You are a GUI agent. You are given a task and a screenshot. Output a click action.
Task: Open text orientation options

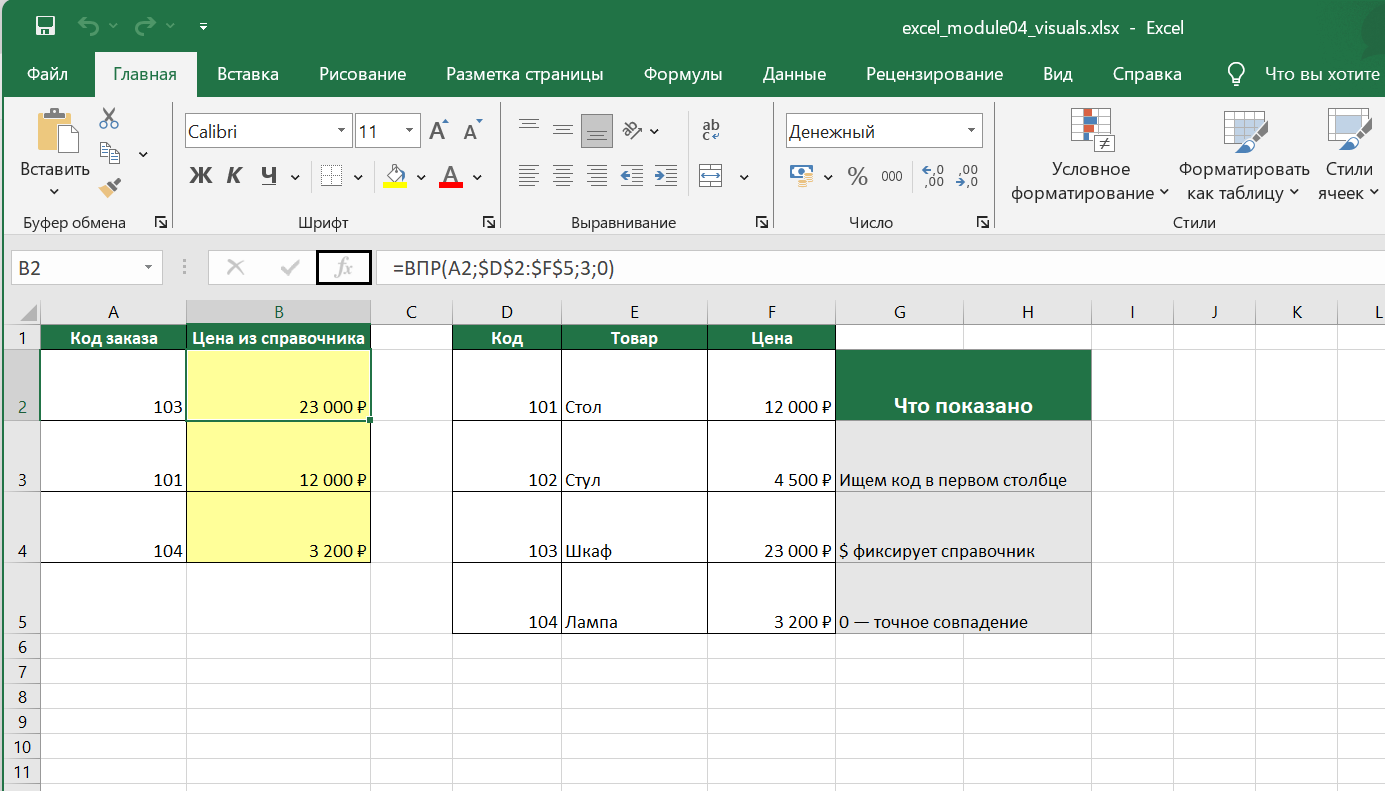(x=640, y=130)
